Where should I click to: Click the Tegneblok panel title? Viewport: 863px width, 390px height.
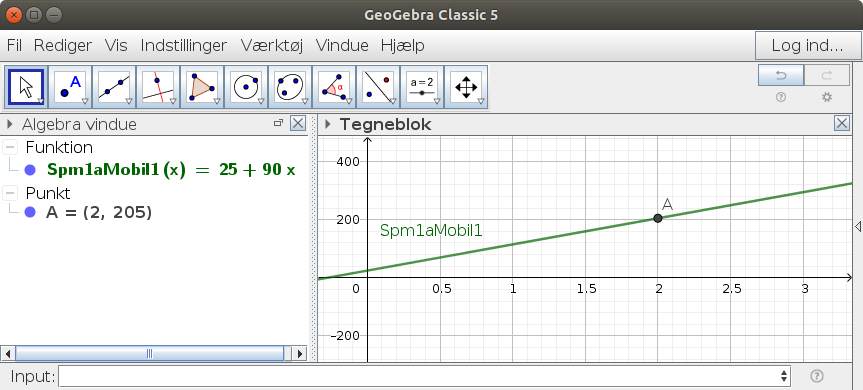click(385, 124)
